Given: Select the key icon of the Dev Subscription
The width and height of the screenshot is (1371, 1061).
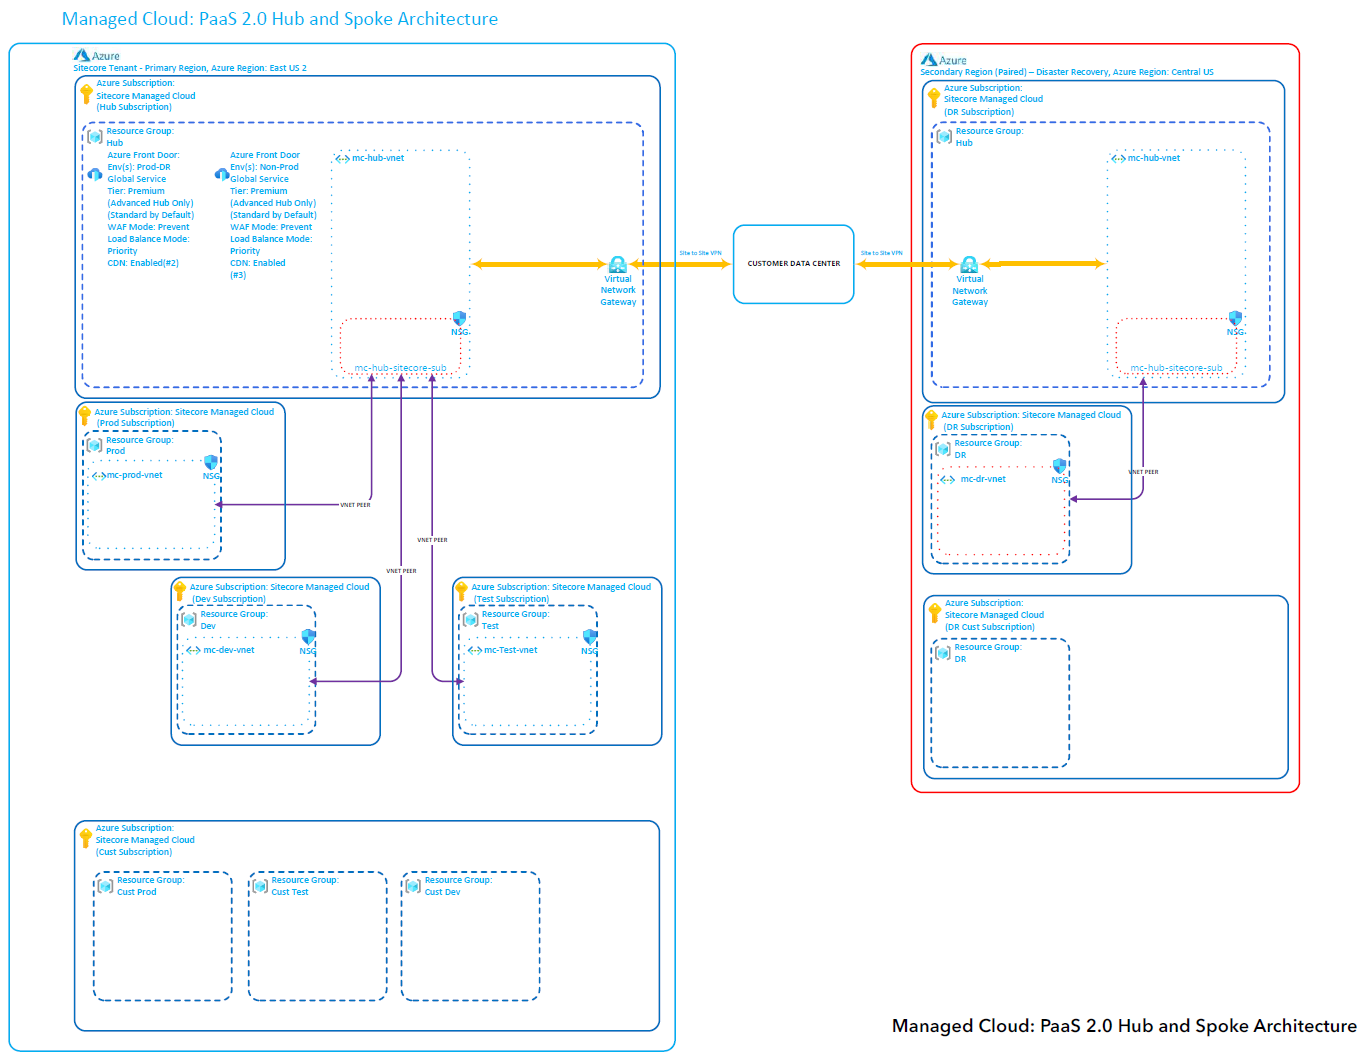Looking at the screenshot, I should 180,591.
